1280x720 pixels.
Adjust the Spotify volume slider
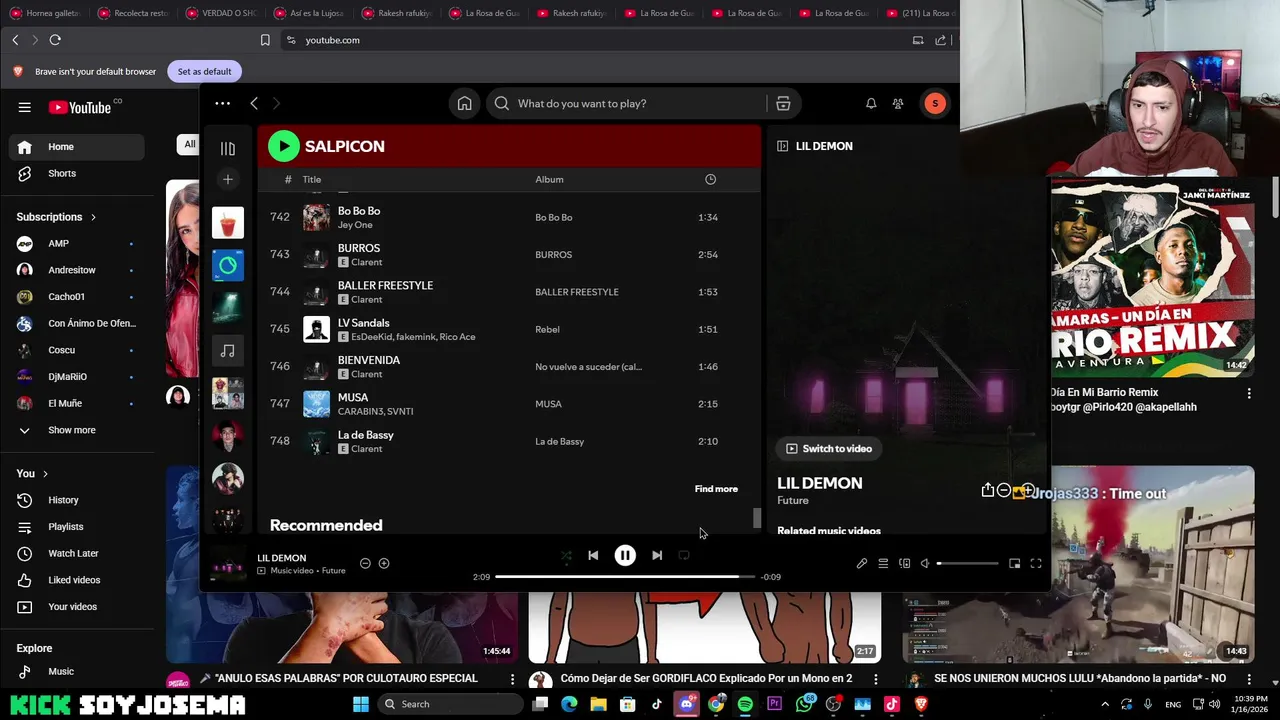967,563
